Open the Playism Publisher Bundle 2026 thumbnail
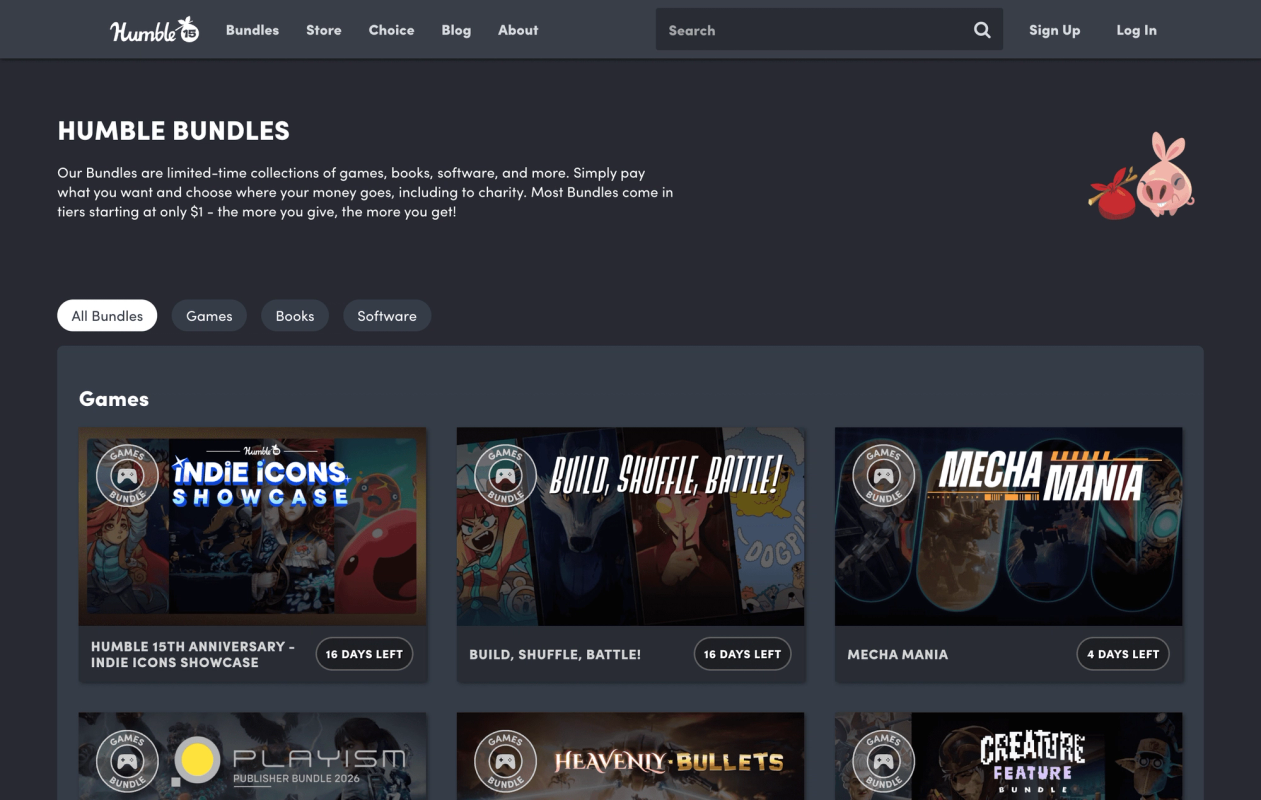Image resolution: width=1261 pixels, height=800 pixels. [253, 756]
